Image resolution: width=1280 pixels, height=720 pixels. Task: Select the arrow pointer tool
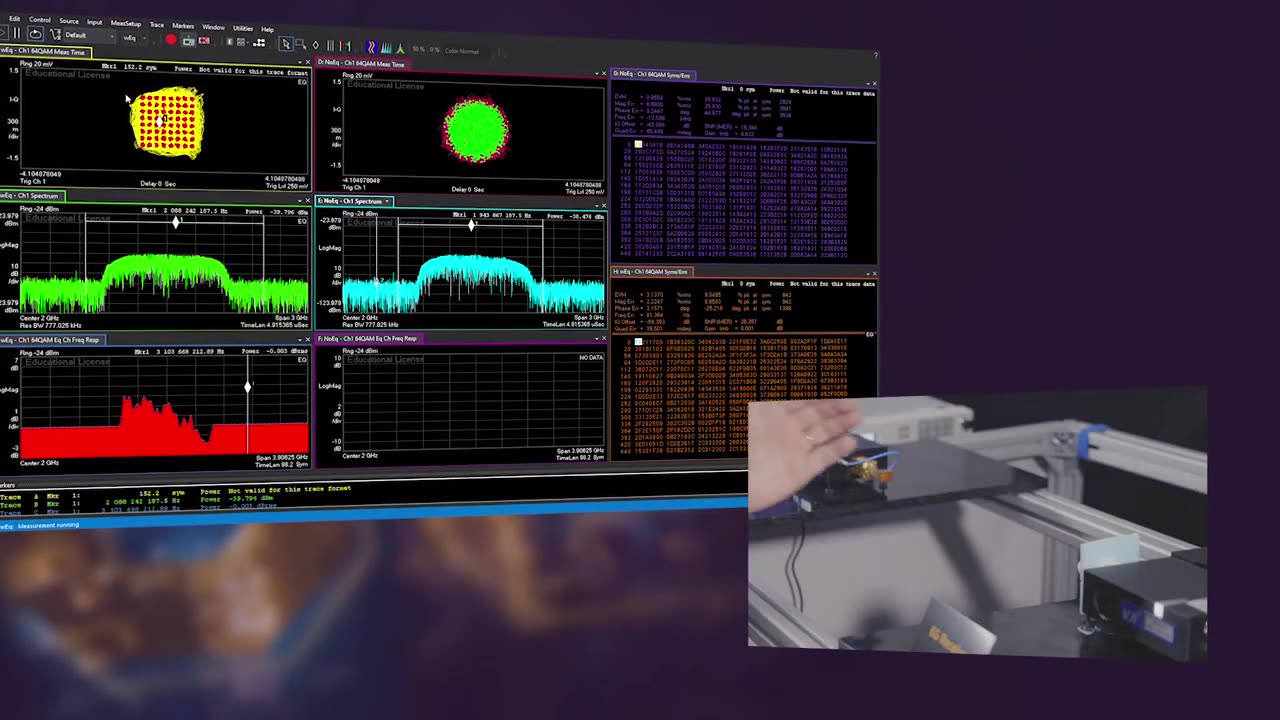click(x=286, y=44)
